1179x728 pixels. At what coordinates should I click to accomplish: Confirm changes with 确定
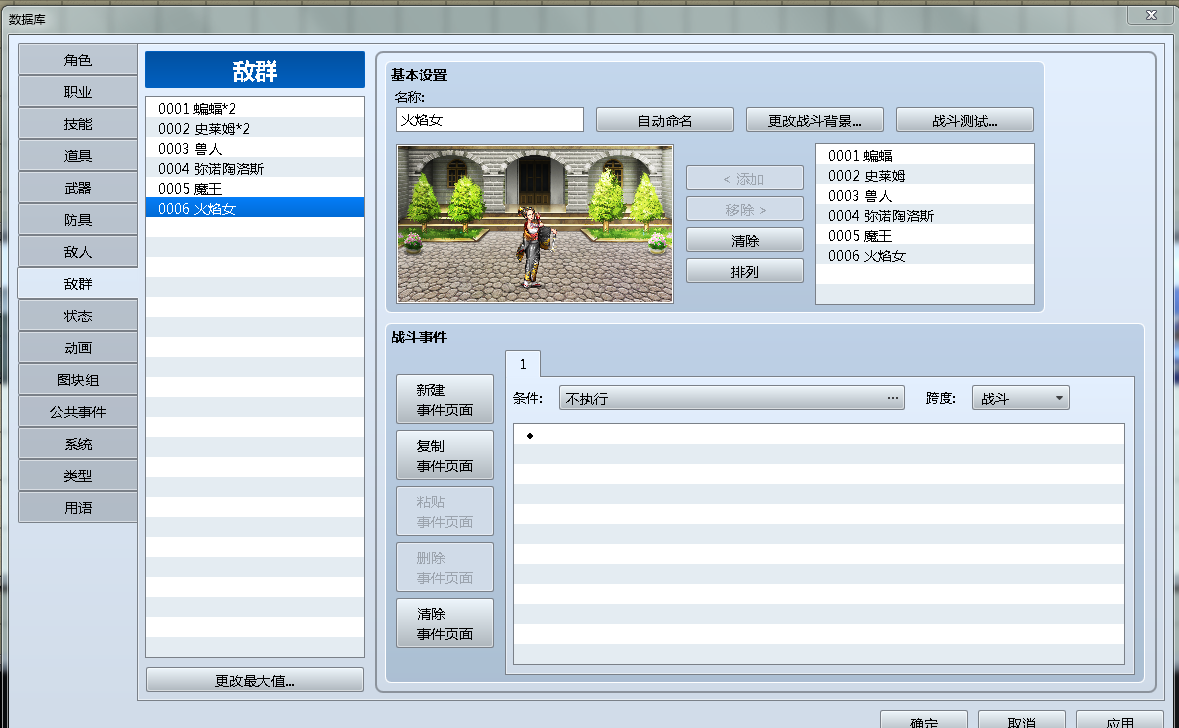coord(923,720)
